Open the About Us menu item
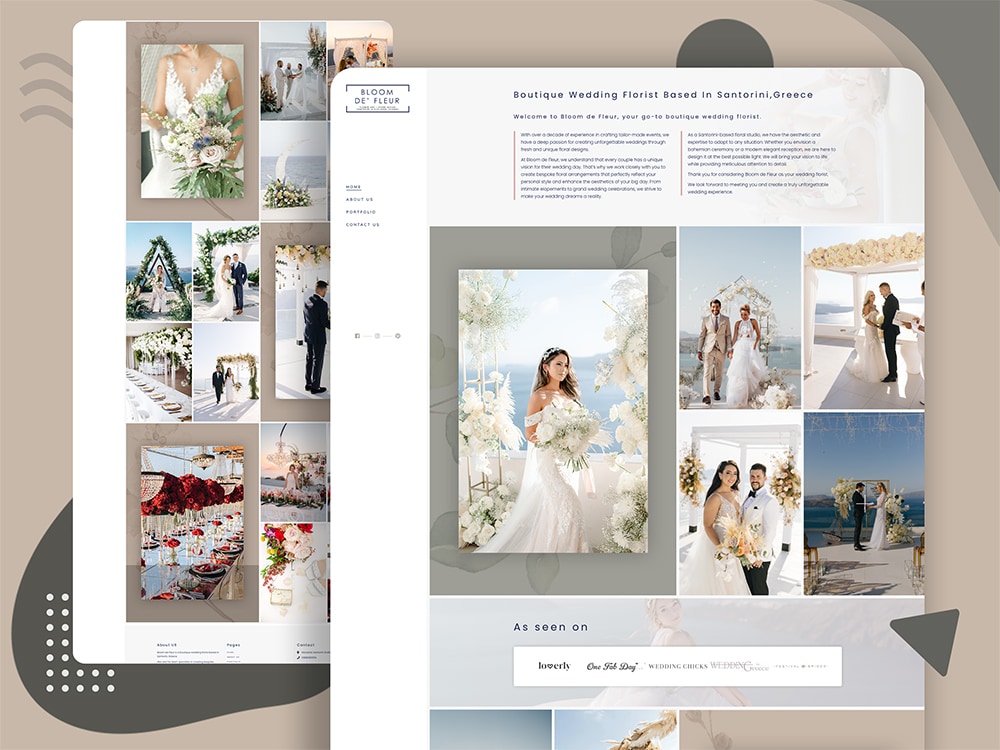The width and height of the screenshot is (1000, 750). (359, 199)
